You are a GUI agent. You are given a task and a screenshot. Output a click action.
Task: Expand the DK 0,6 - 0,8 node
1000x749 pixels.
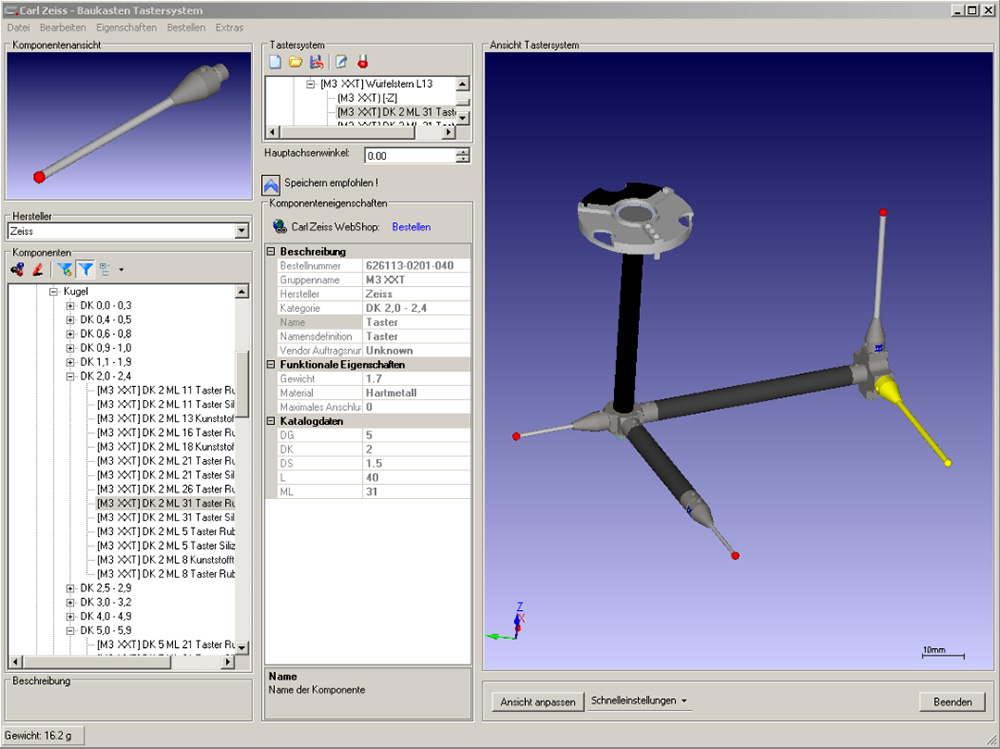[x=70, y=334]
